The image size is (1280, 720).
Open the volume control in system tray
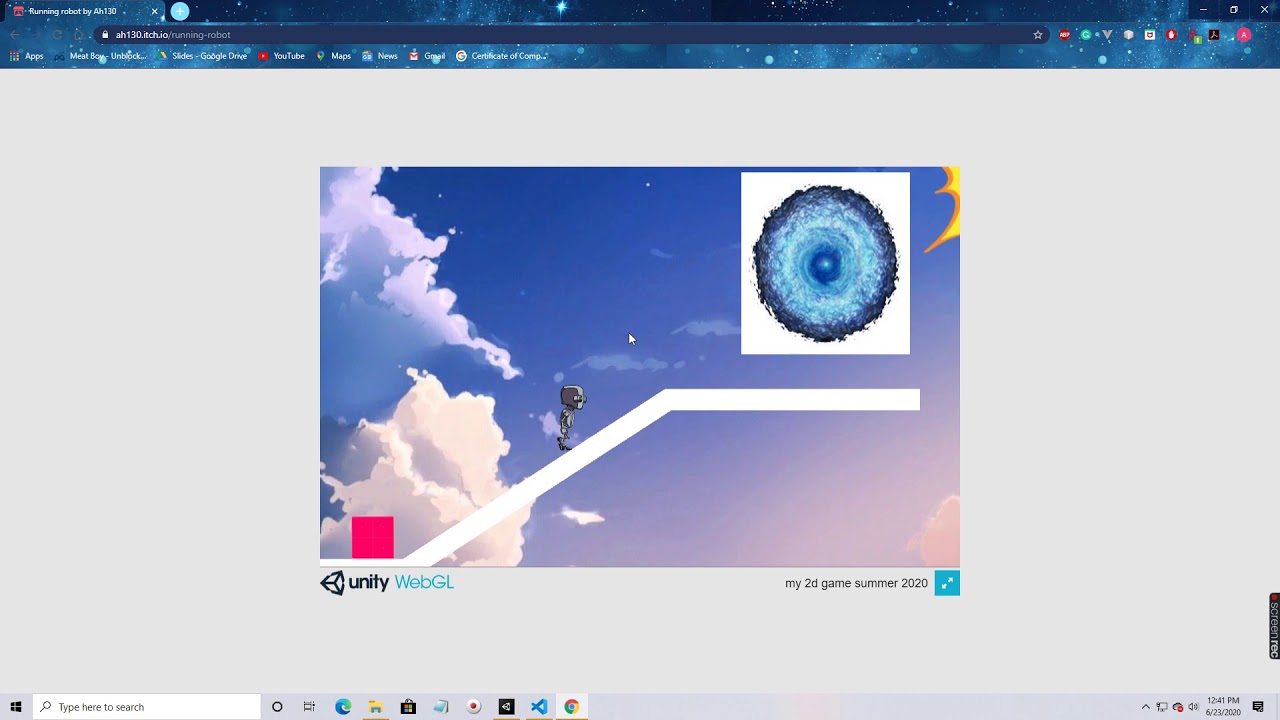coord(1193,707)
